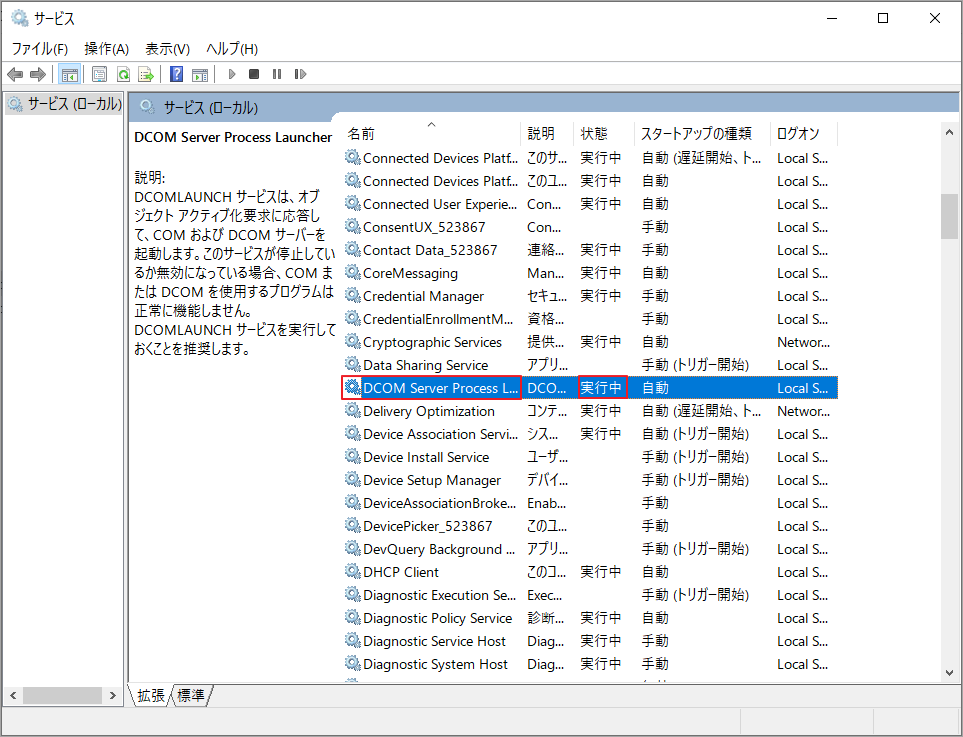Export the service list with the export icon
Viewport: 963px width, 737px height.
click(x=145, y=74)
